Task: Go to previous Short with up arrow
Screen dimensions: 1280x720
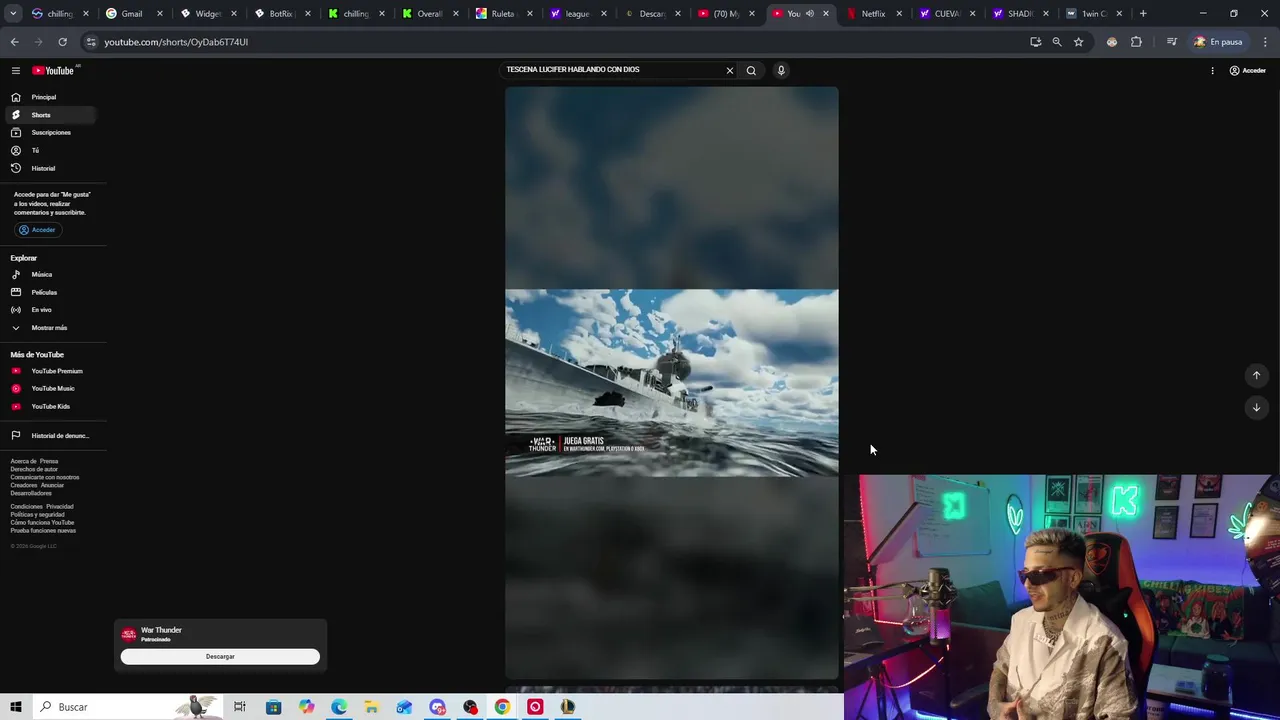Action: (1256, 375)
